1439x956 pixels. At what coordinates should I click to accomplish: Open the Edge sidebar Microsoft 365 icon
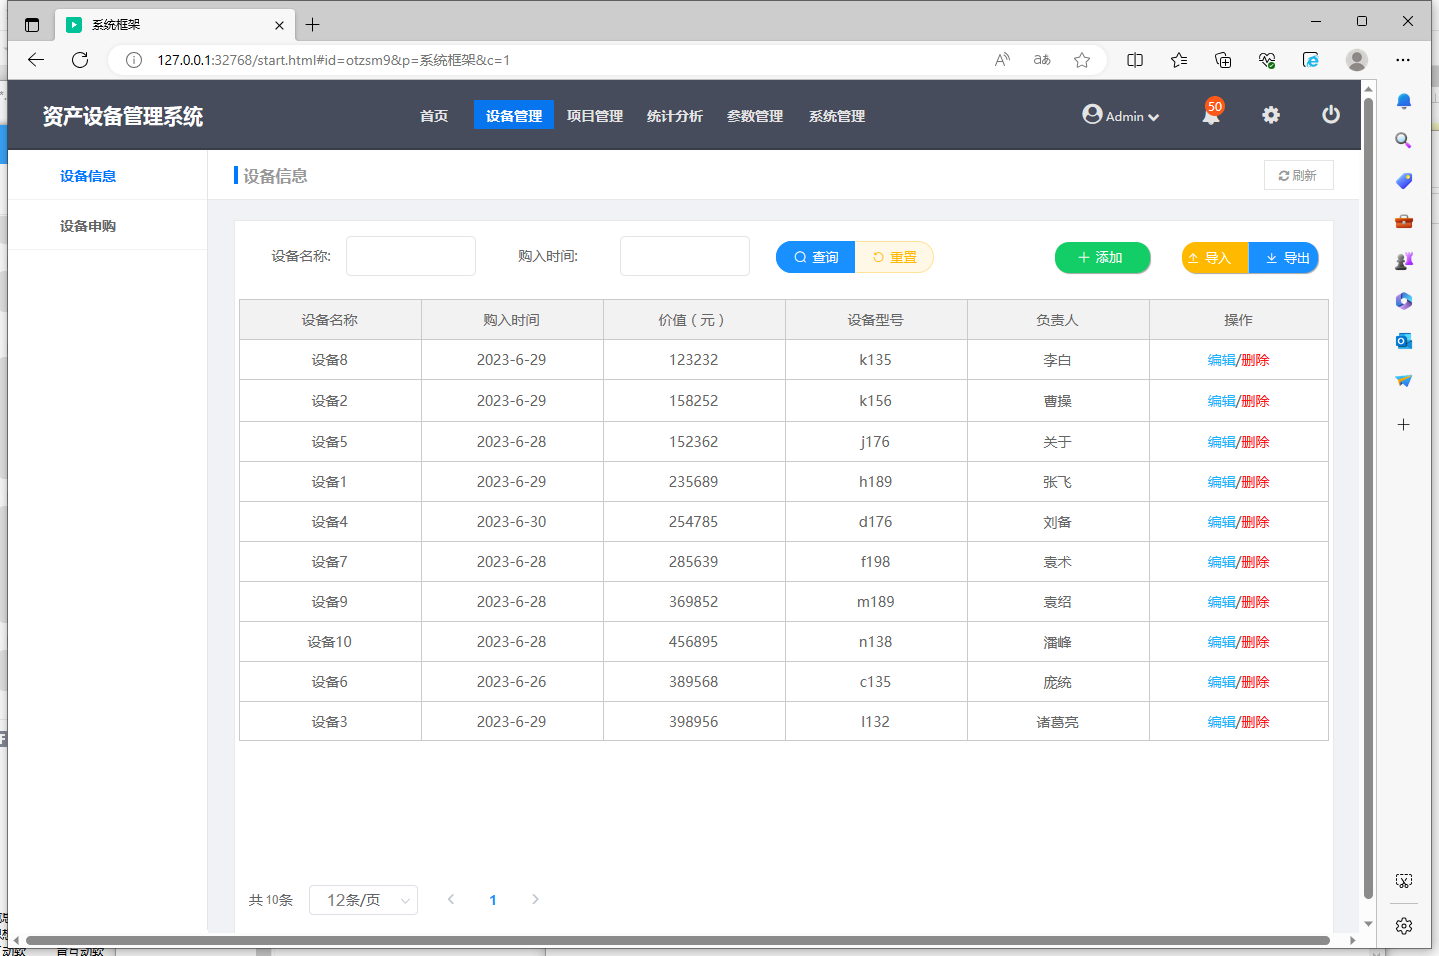tap(1404, 301)
